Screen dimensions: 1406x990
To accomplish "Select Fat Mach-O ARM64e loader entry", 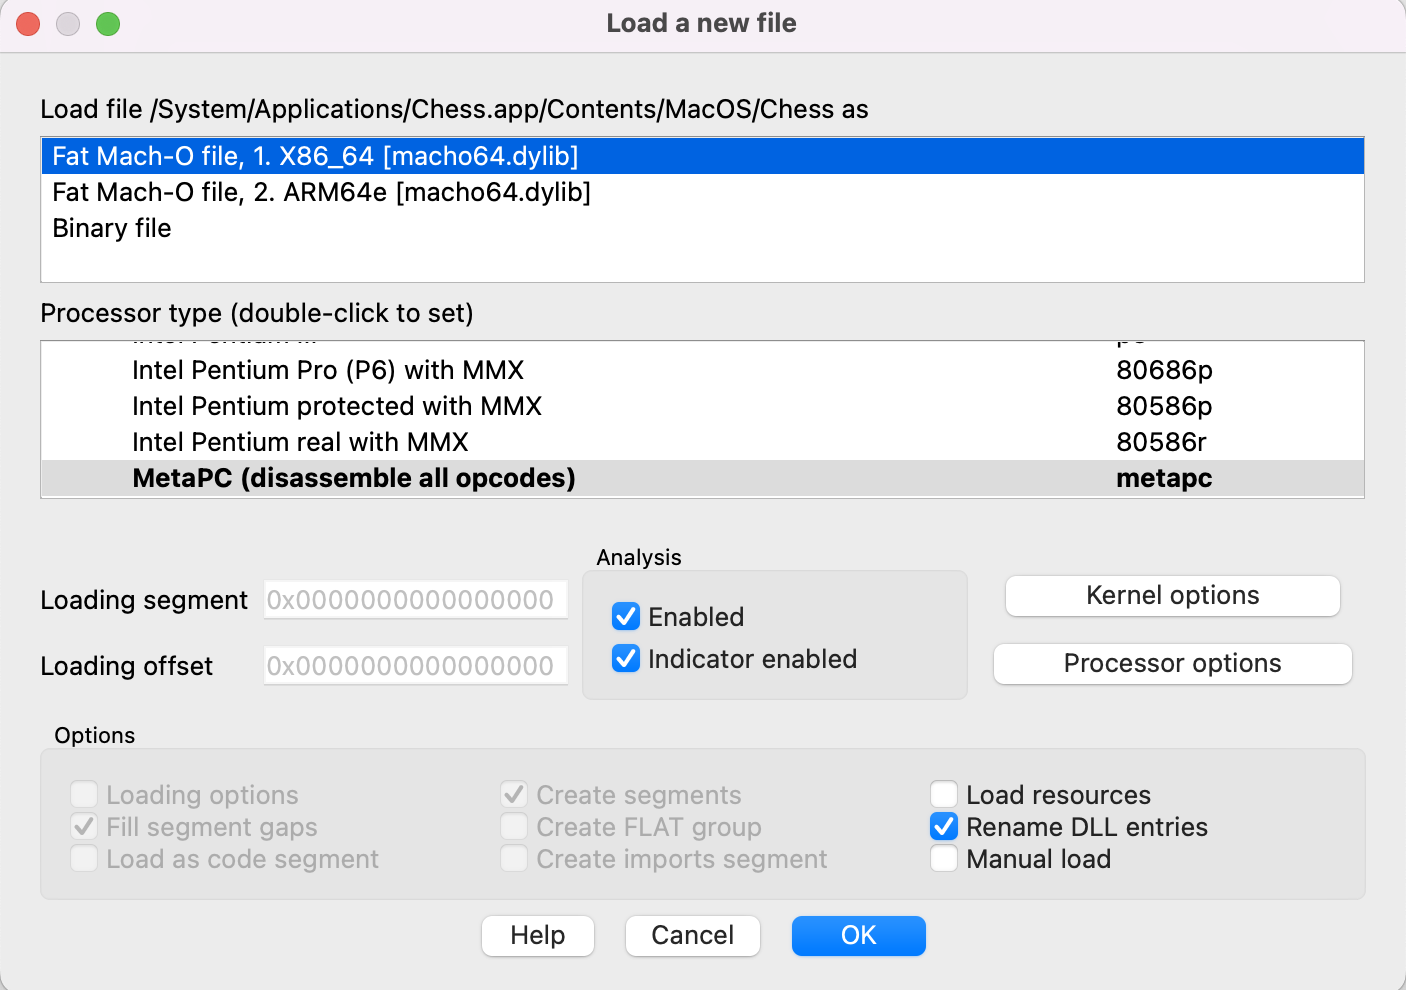I will 321,192.
